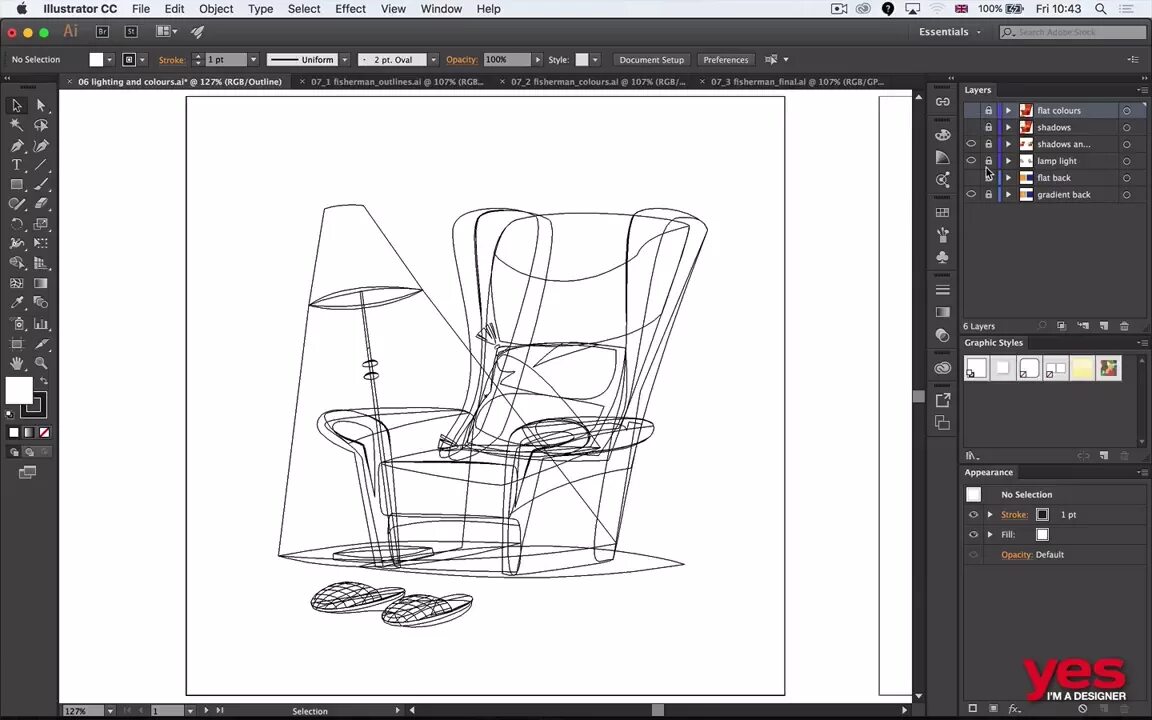1152x720 pixels.
Task: Select the Eraser tool
Action: click(x=41, y=204)
